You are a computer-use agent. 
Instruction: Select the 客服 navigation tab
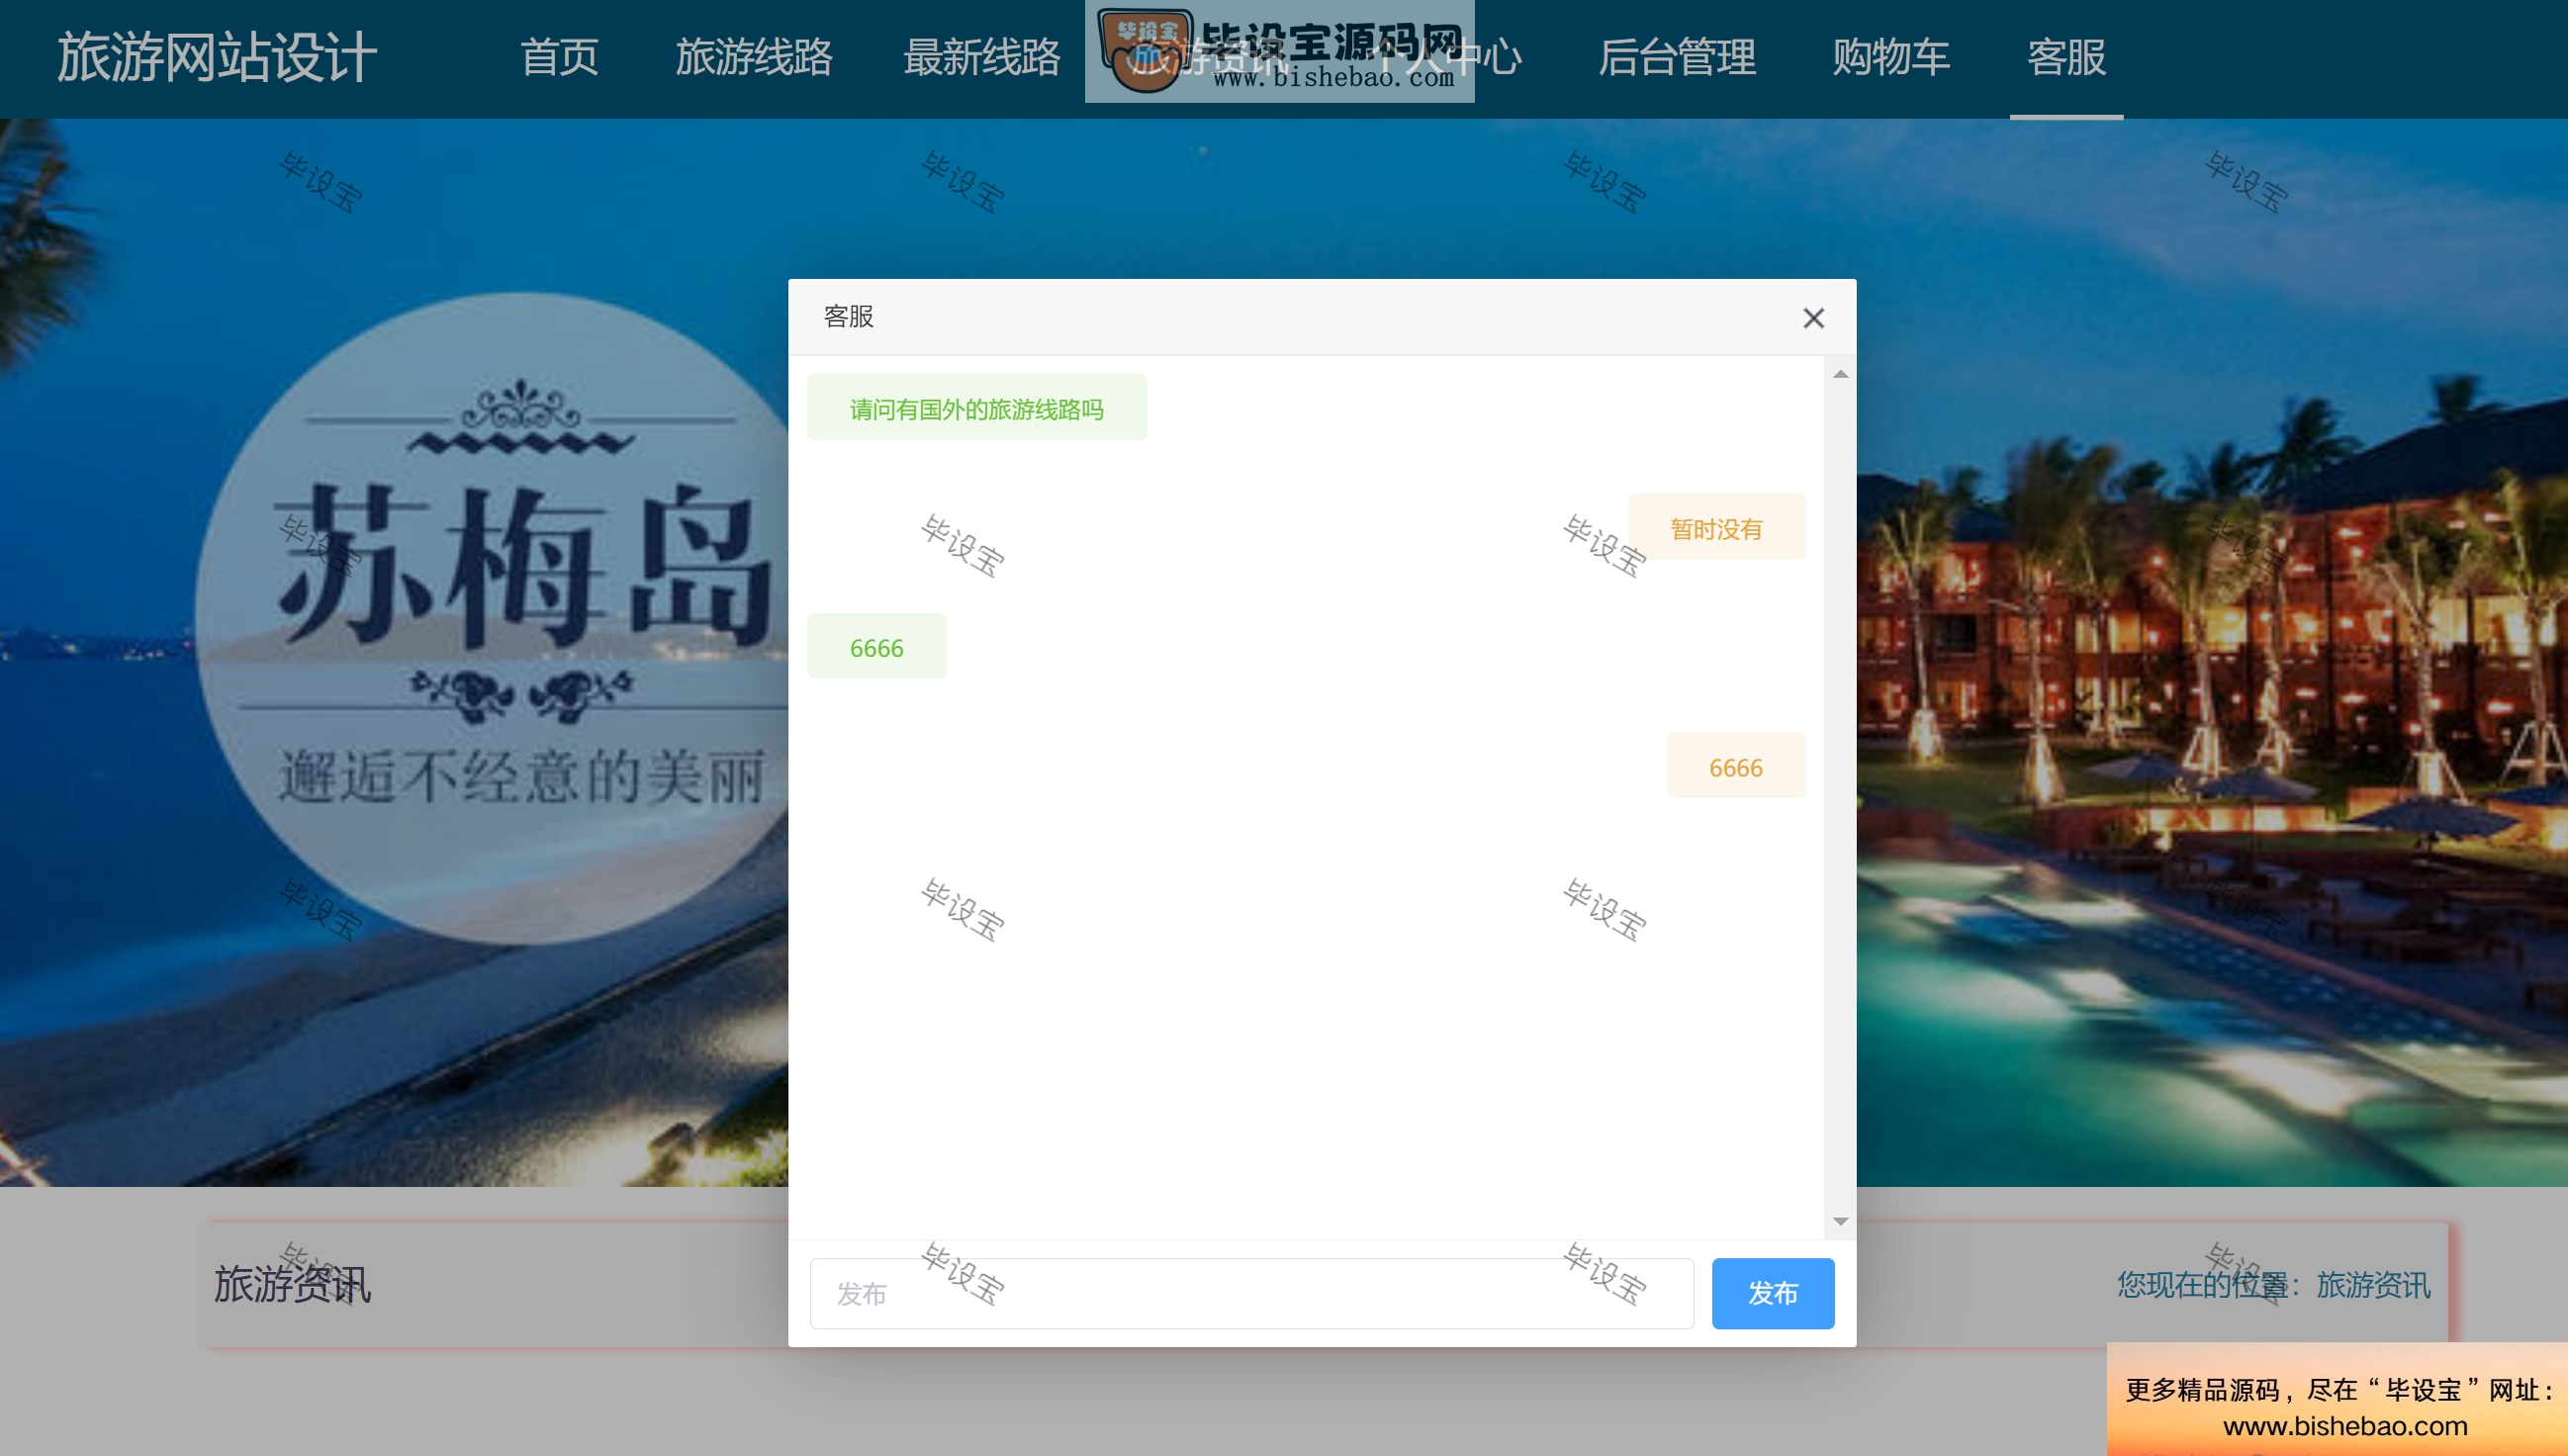pos(2066,57)
